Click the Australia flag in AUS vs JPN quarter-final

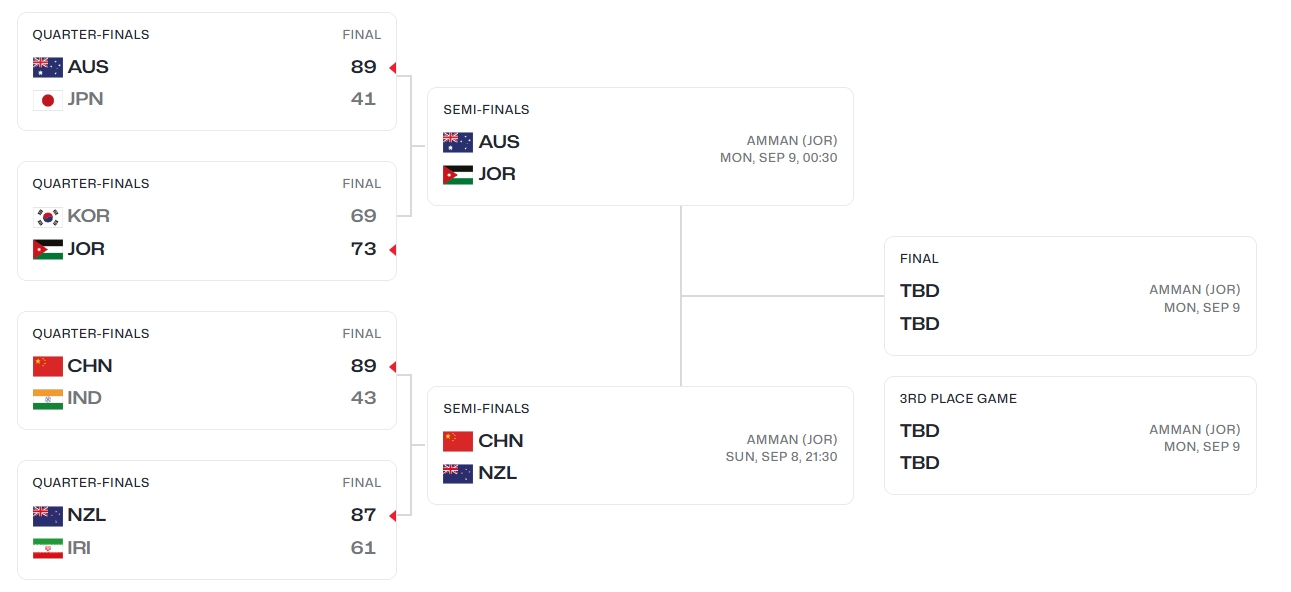[x=47, y=67]
